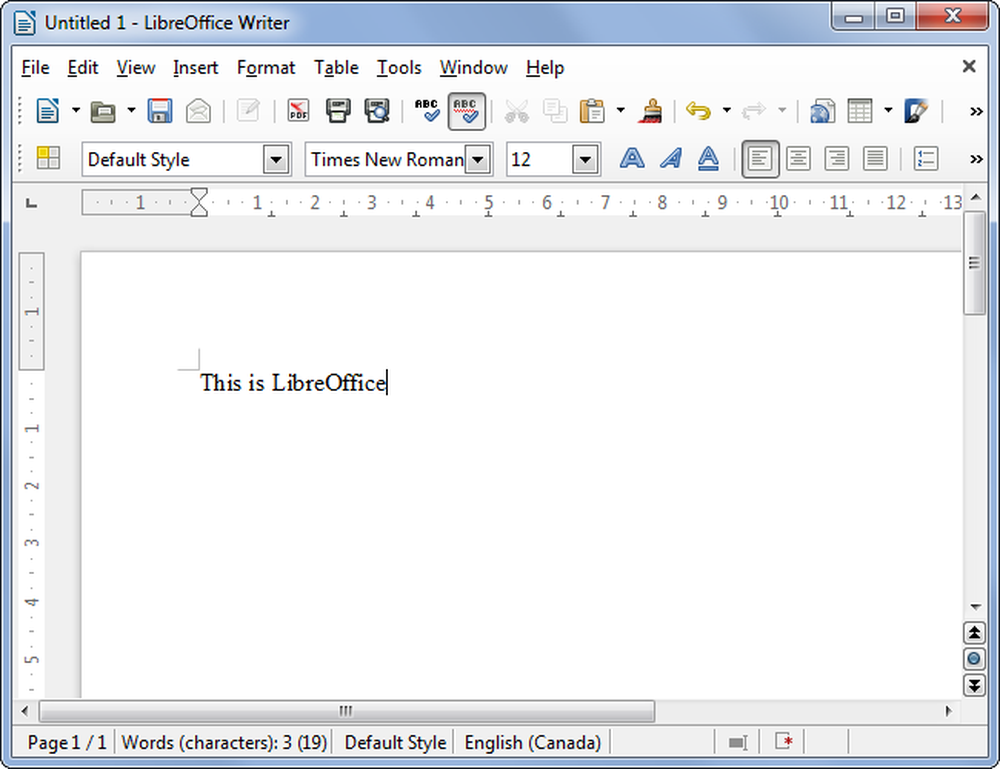Toggle AutoSpellcheck button
Screen dimensions: 1000x769
[x=466, y=111]
